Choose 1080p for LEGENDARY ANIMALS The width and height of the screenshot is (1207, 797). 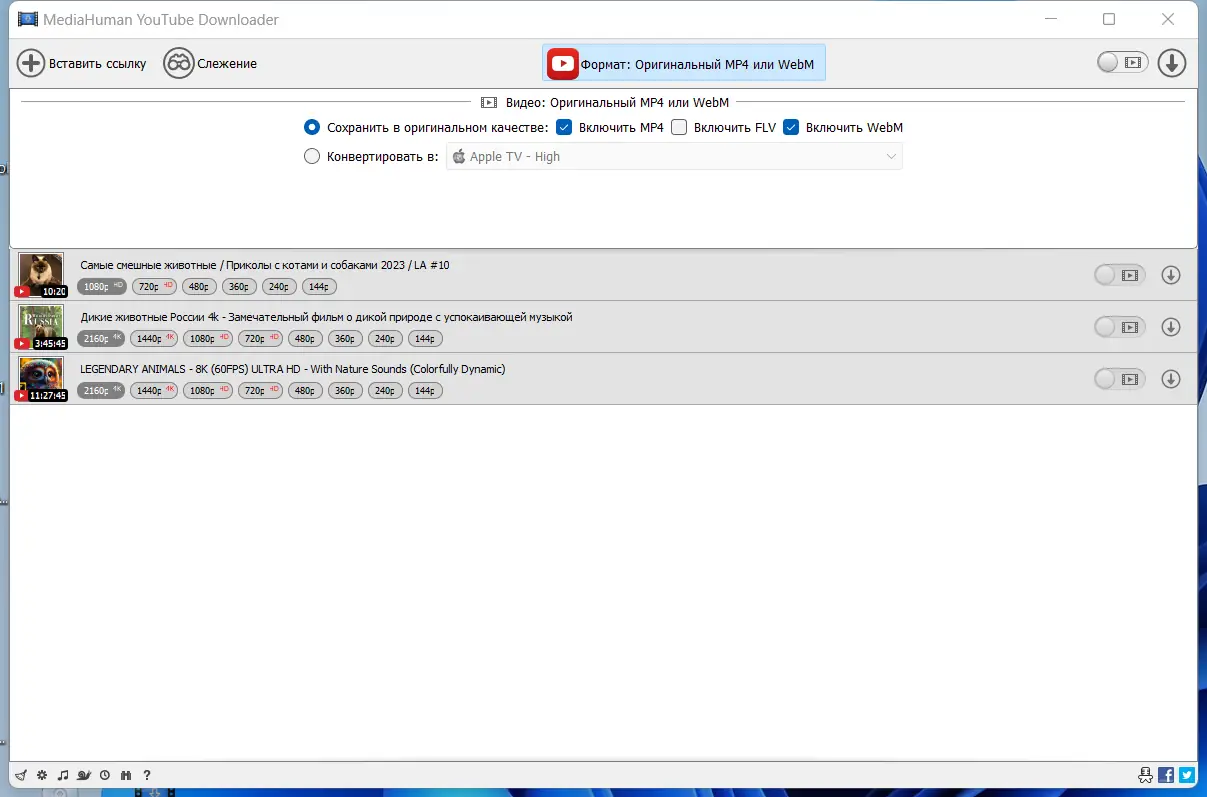[x=208, y=390]
